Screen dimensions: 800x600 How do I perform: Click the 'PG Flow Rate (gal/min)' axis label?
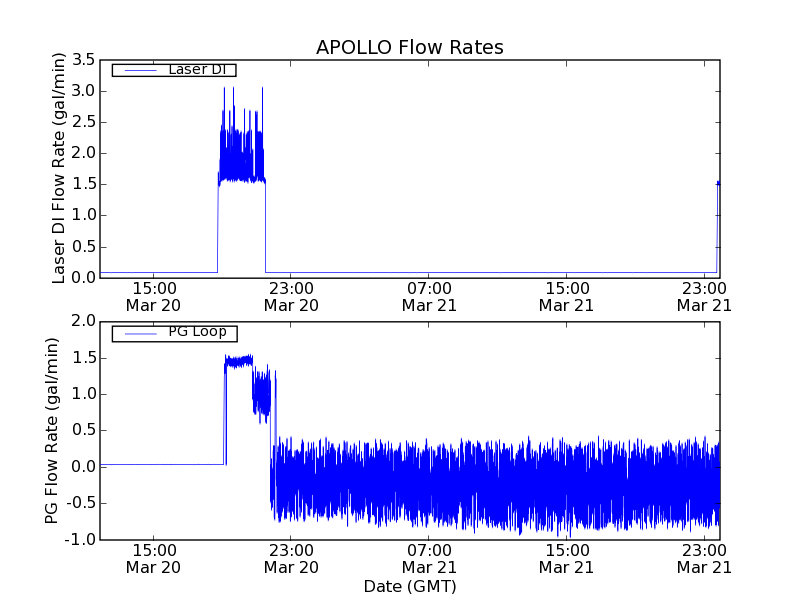(x=52, y=431)
